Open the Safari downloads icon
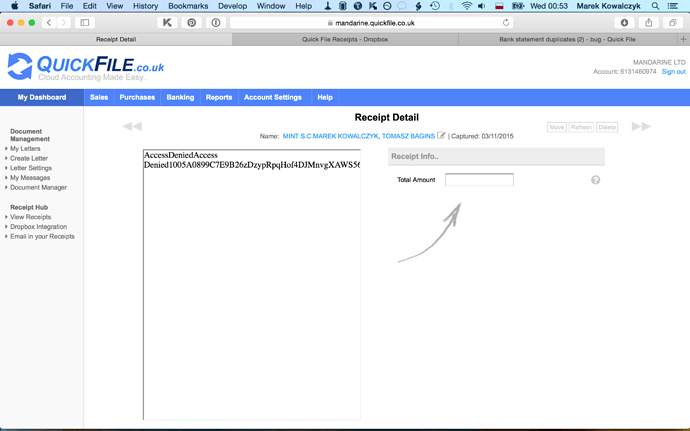Screen dimensions: 690x431 coord(625,22)
